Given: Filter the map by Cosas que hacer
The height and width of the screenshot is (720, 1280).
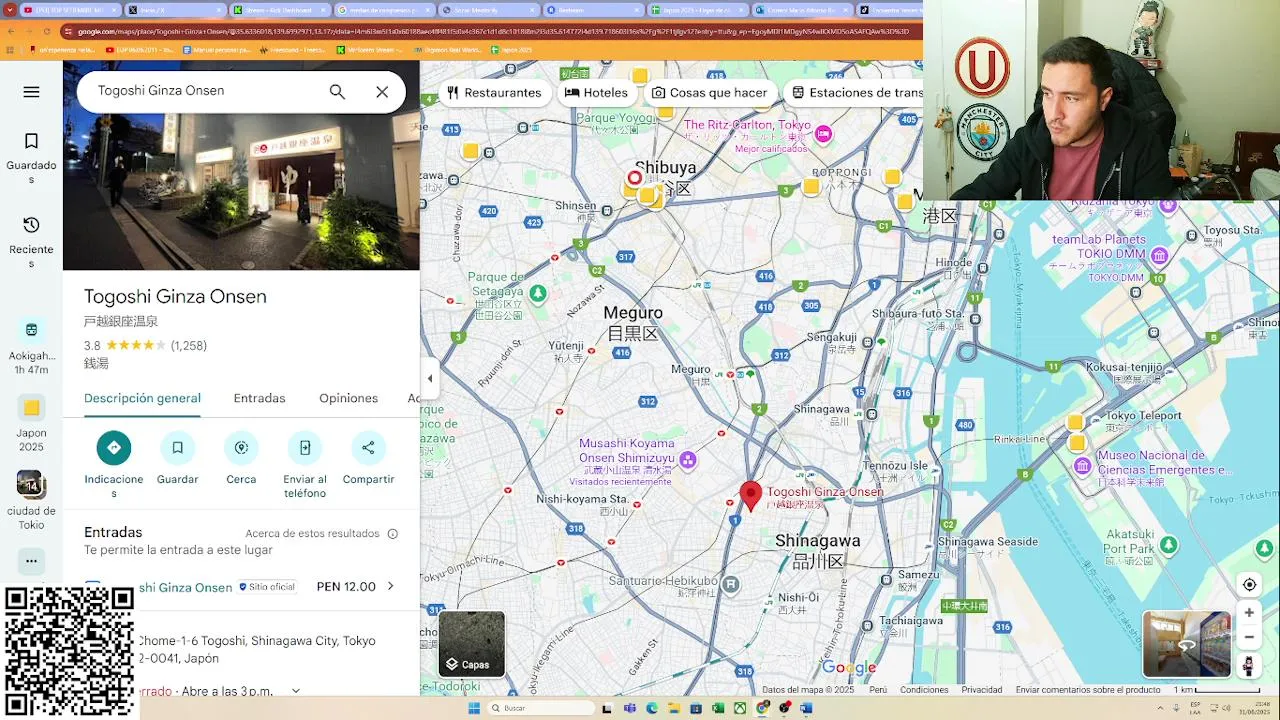Looking at the screenshot, I should [x=710, y=92].
